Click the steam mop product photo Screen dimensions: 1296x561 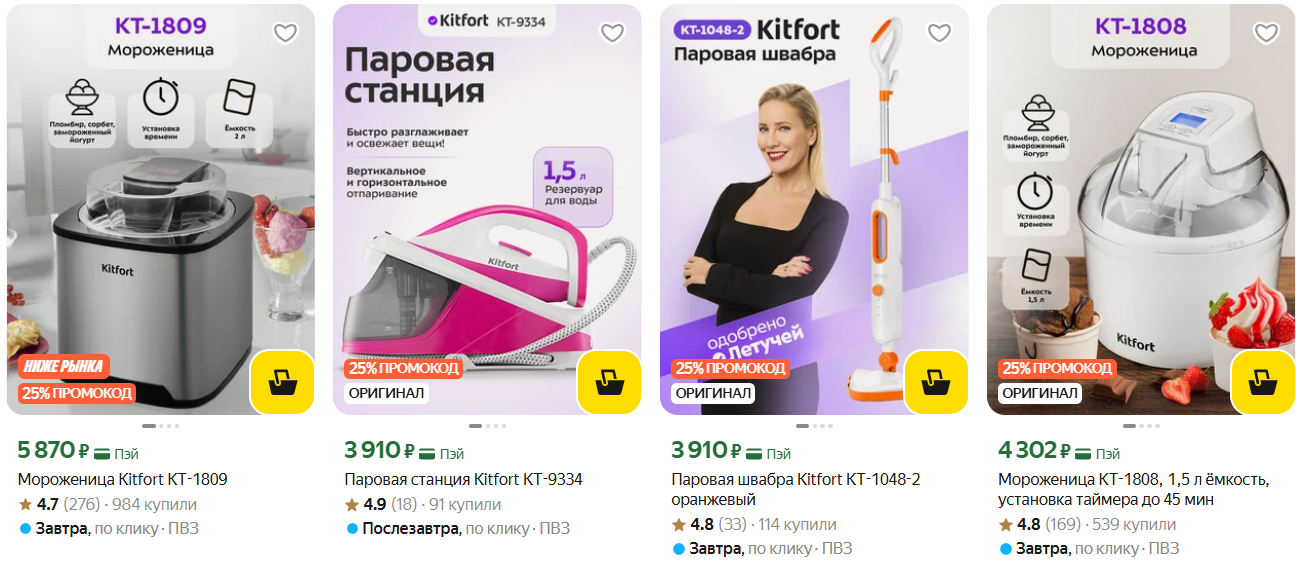tap(814, 209)
